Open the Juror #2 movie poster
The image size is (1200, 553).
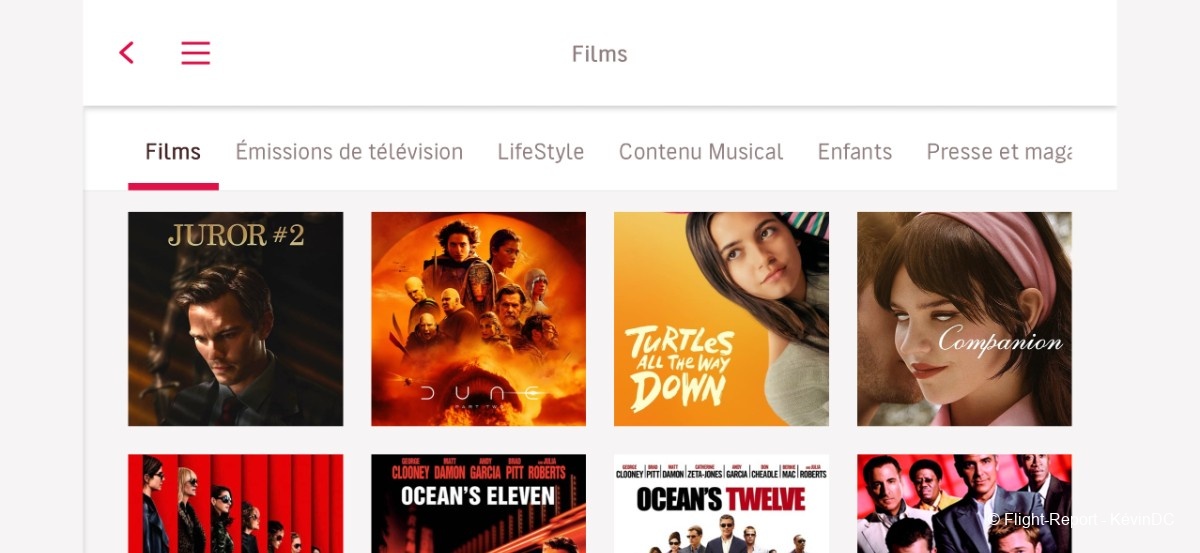point(235,319)
